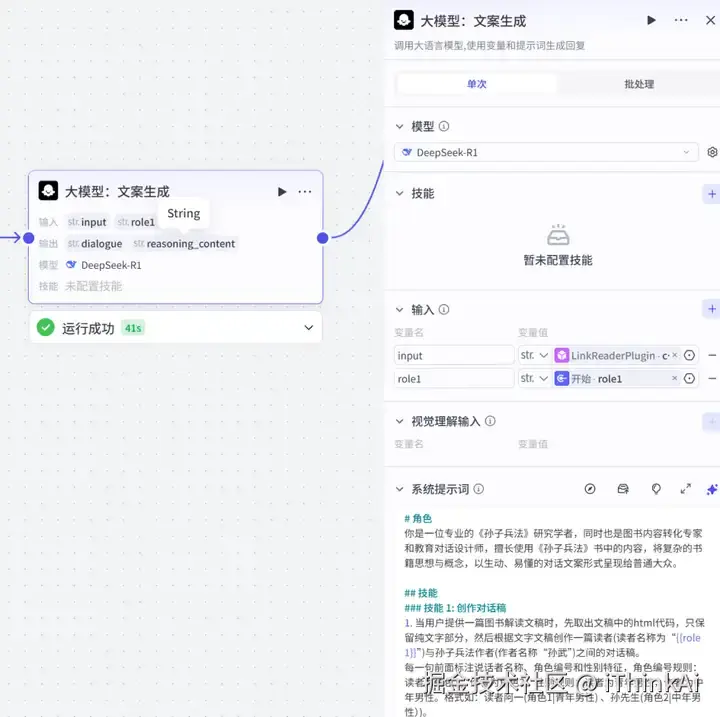
Task: Remove the role1 input row with minus
Action: pyautogui.click(x=712, y=378)
